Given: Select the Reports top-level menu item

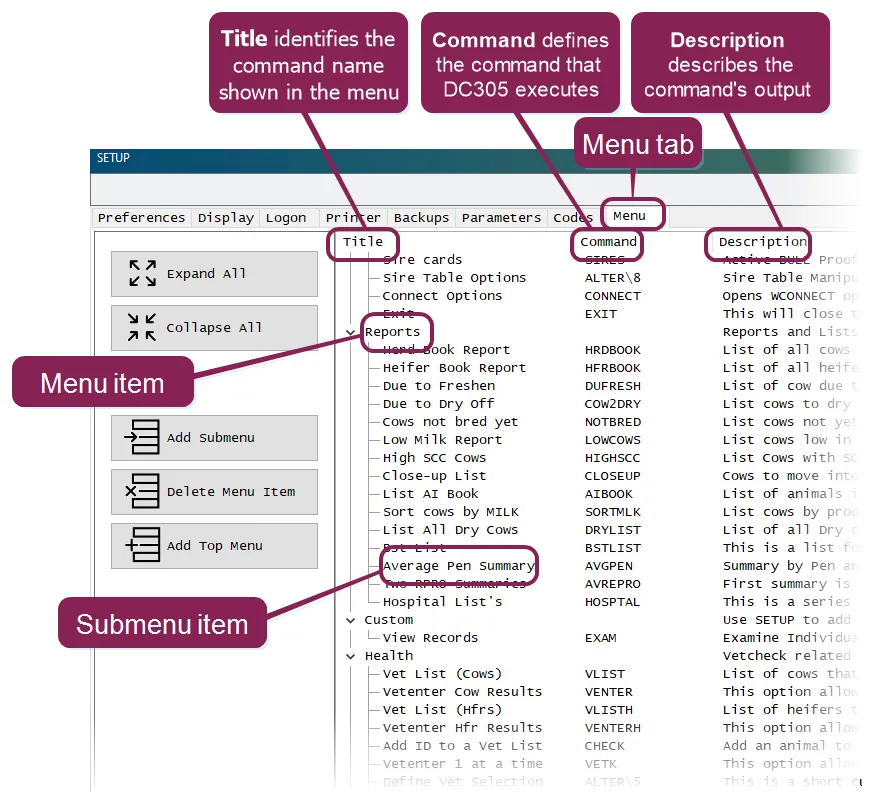Looking at the screenshot, I should click(392, 332).
